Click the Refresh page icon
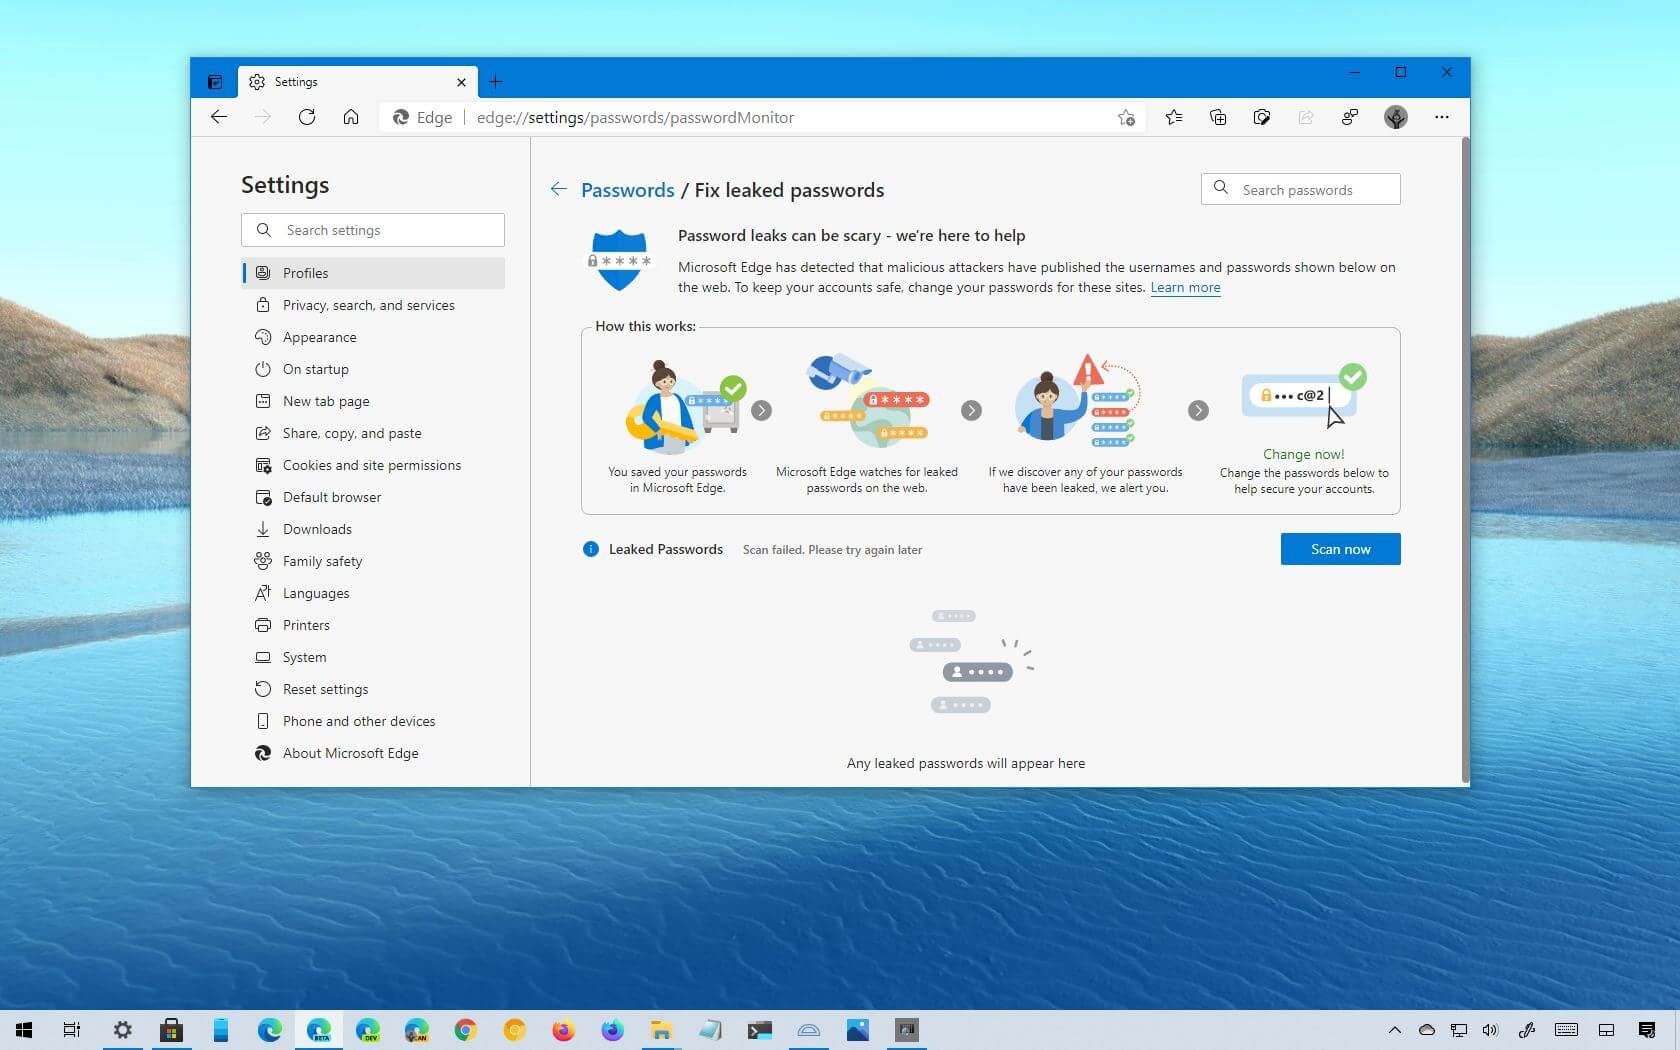Image resolution: width=1680 pixels, height=1050 pixels. coord(307,117)
